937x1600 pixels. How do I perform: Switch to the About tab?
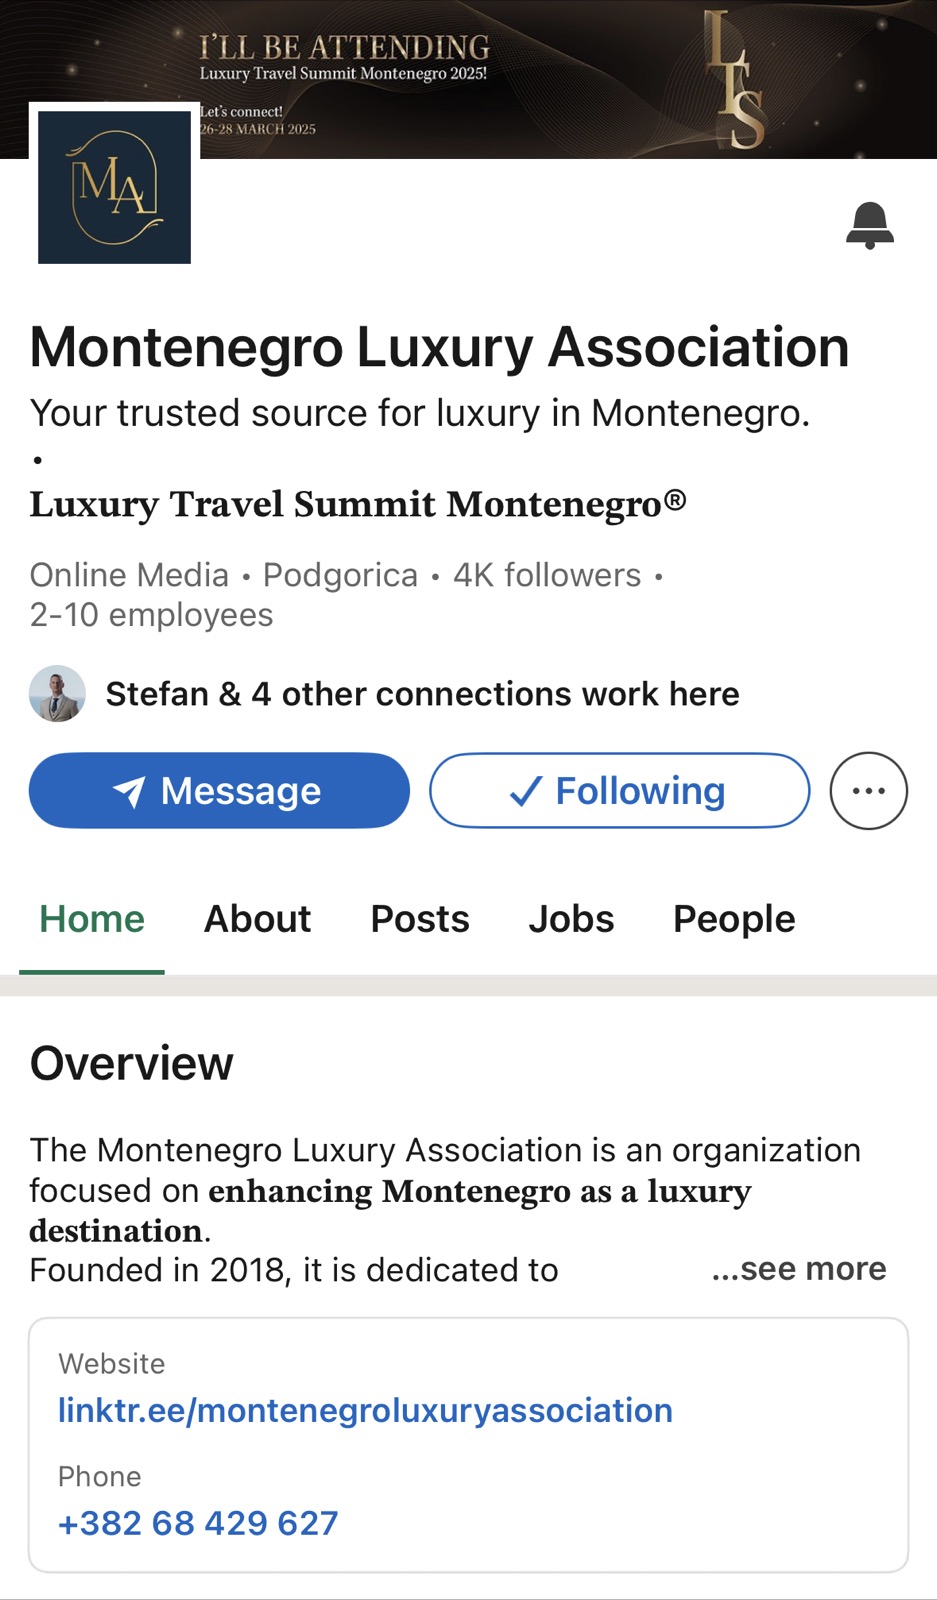pos(257,919)
